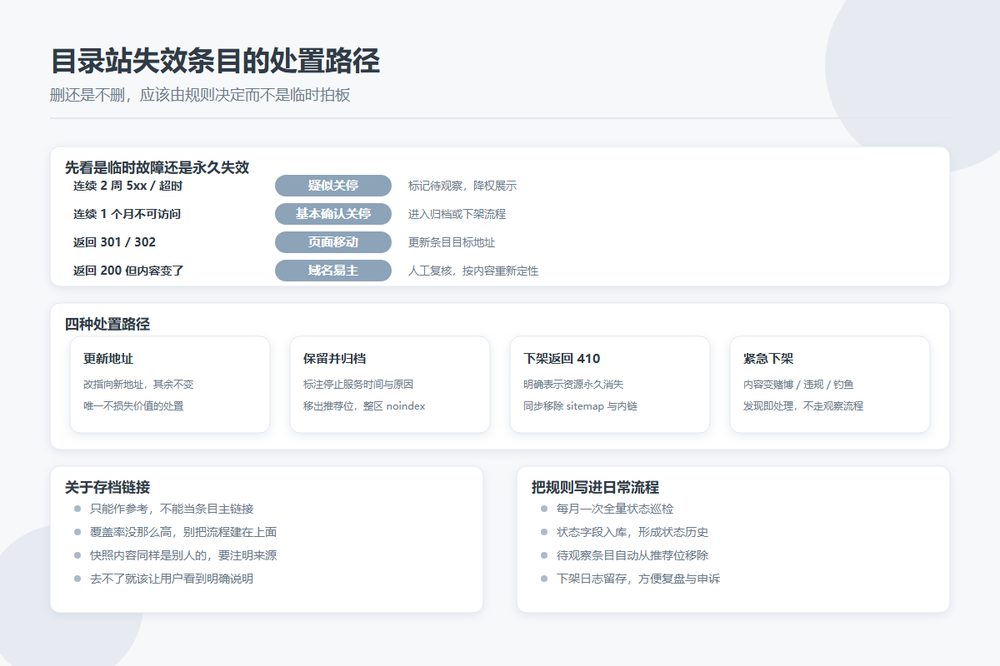Click text 移出推荐位，整区 noindex
The height and width of the screenshot is (666, 1000).
tap(364, 406)
